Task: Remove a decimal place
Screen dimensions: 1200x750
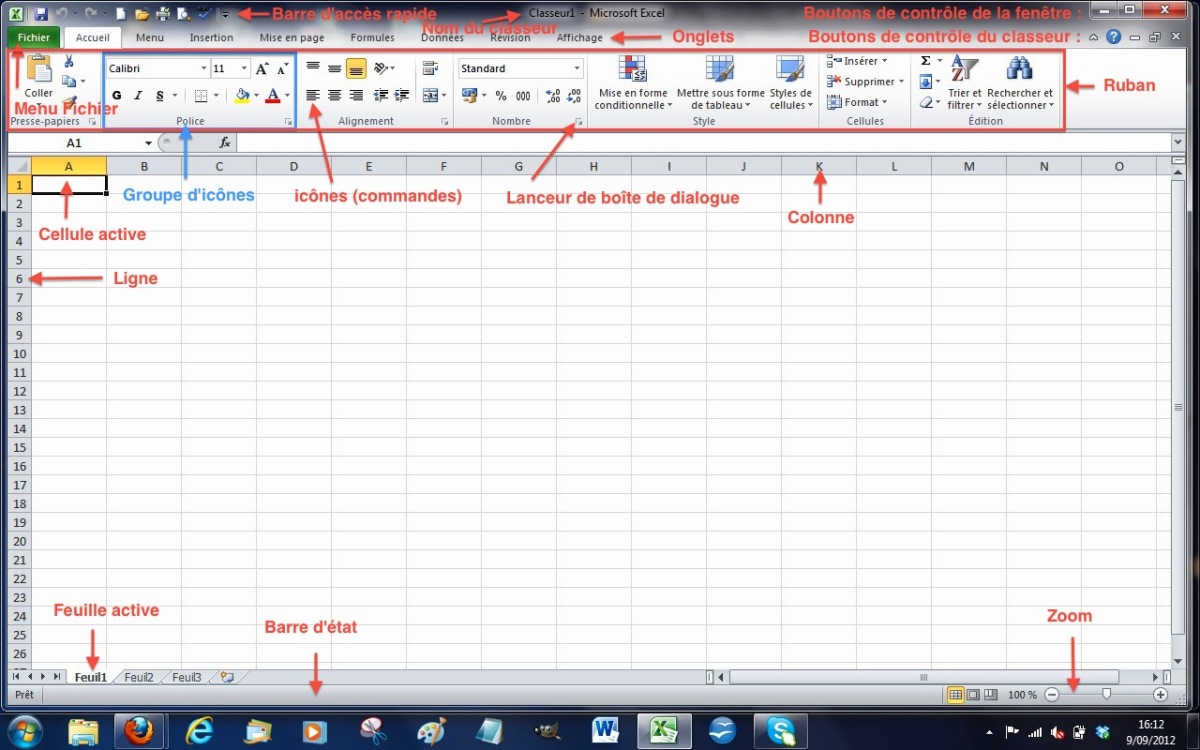Action: 574,96
